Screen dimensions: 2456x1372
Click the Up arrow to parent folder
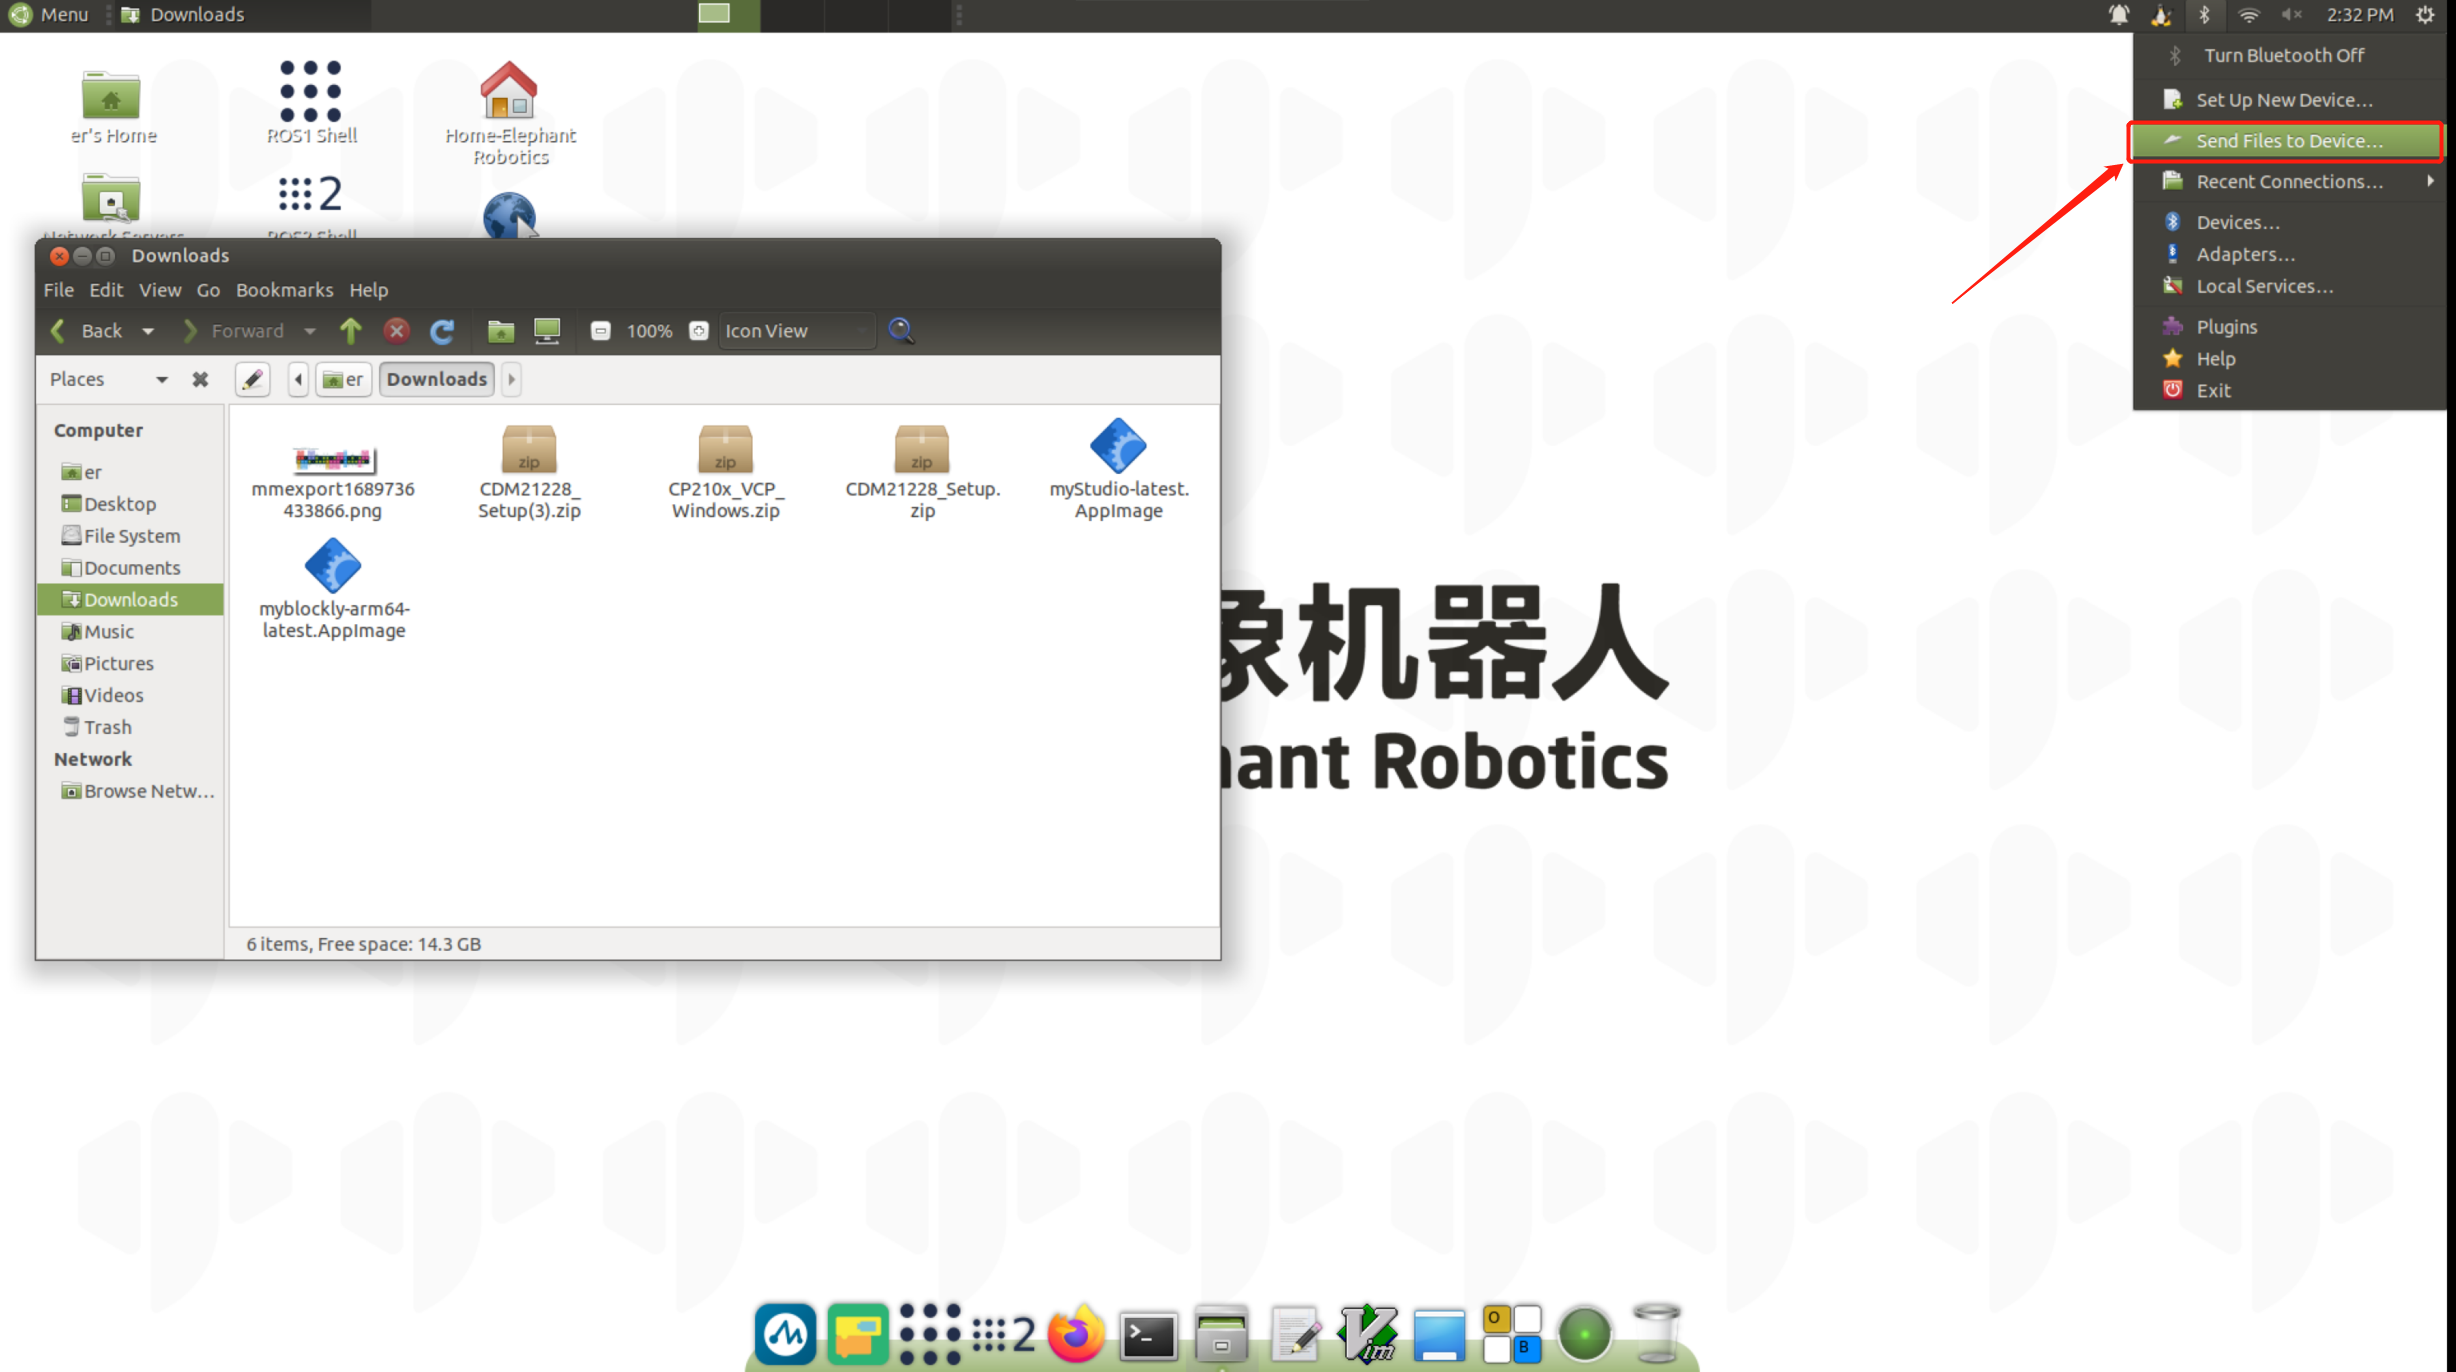tap(350, 331)
